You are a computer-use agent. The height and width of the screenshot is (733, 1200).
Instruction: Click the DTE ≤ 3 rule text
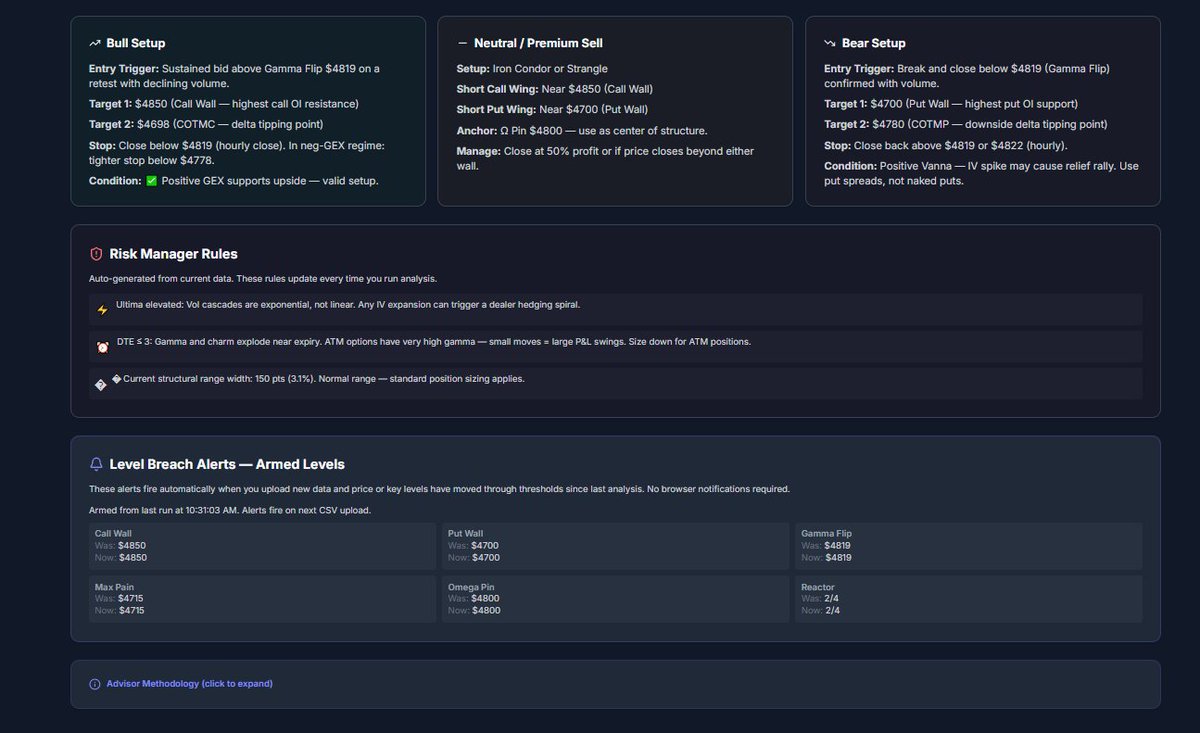[x=433, y=341]
